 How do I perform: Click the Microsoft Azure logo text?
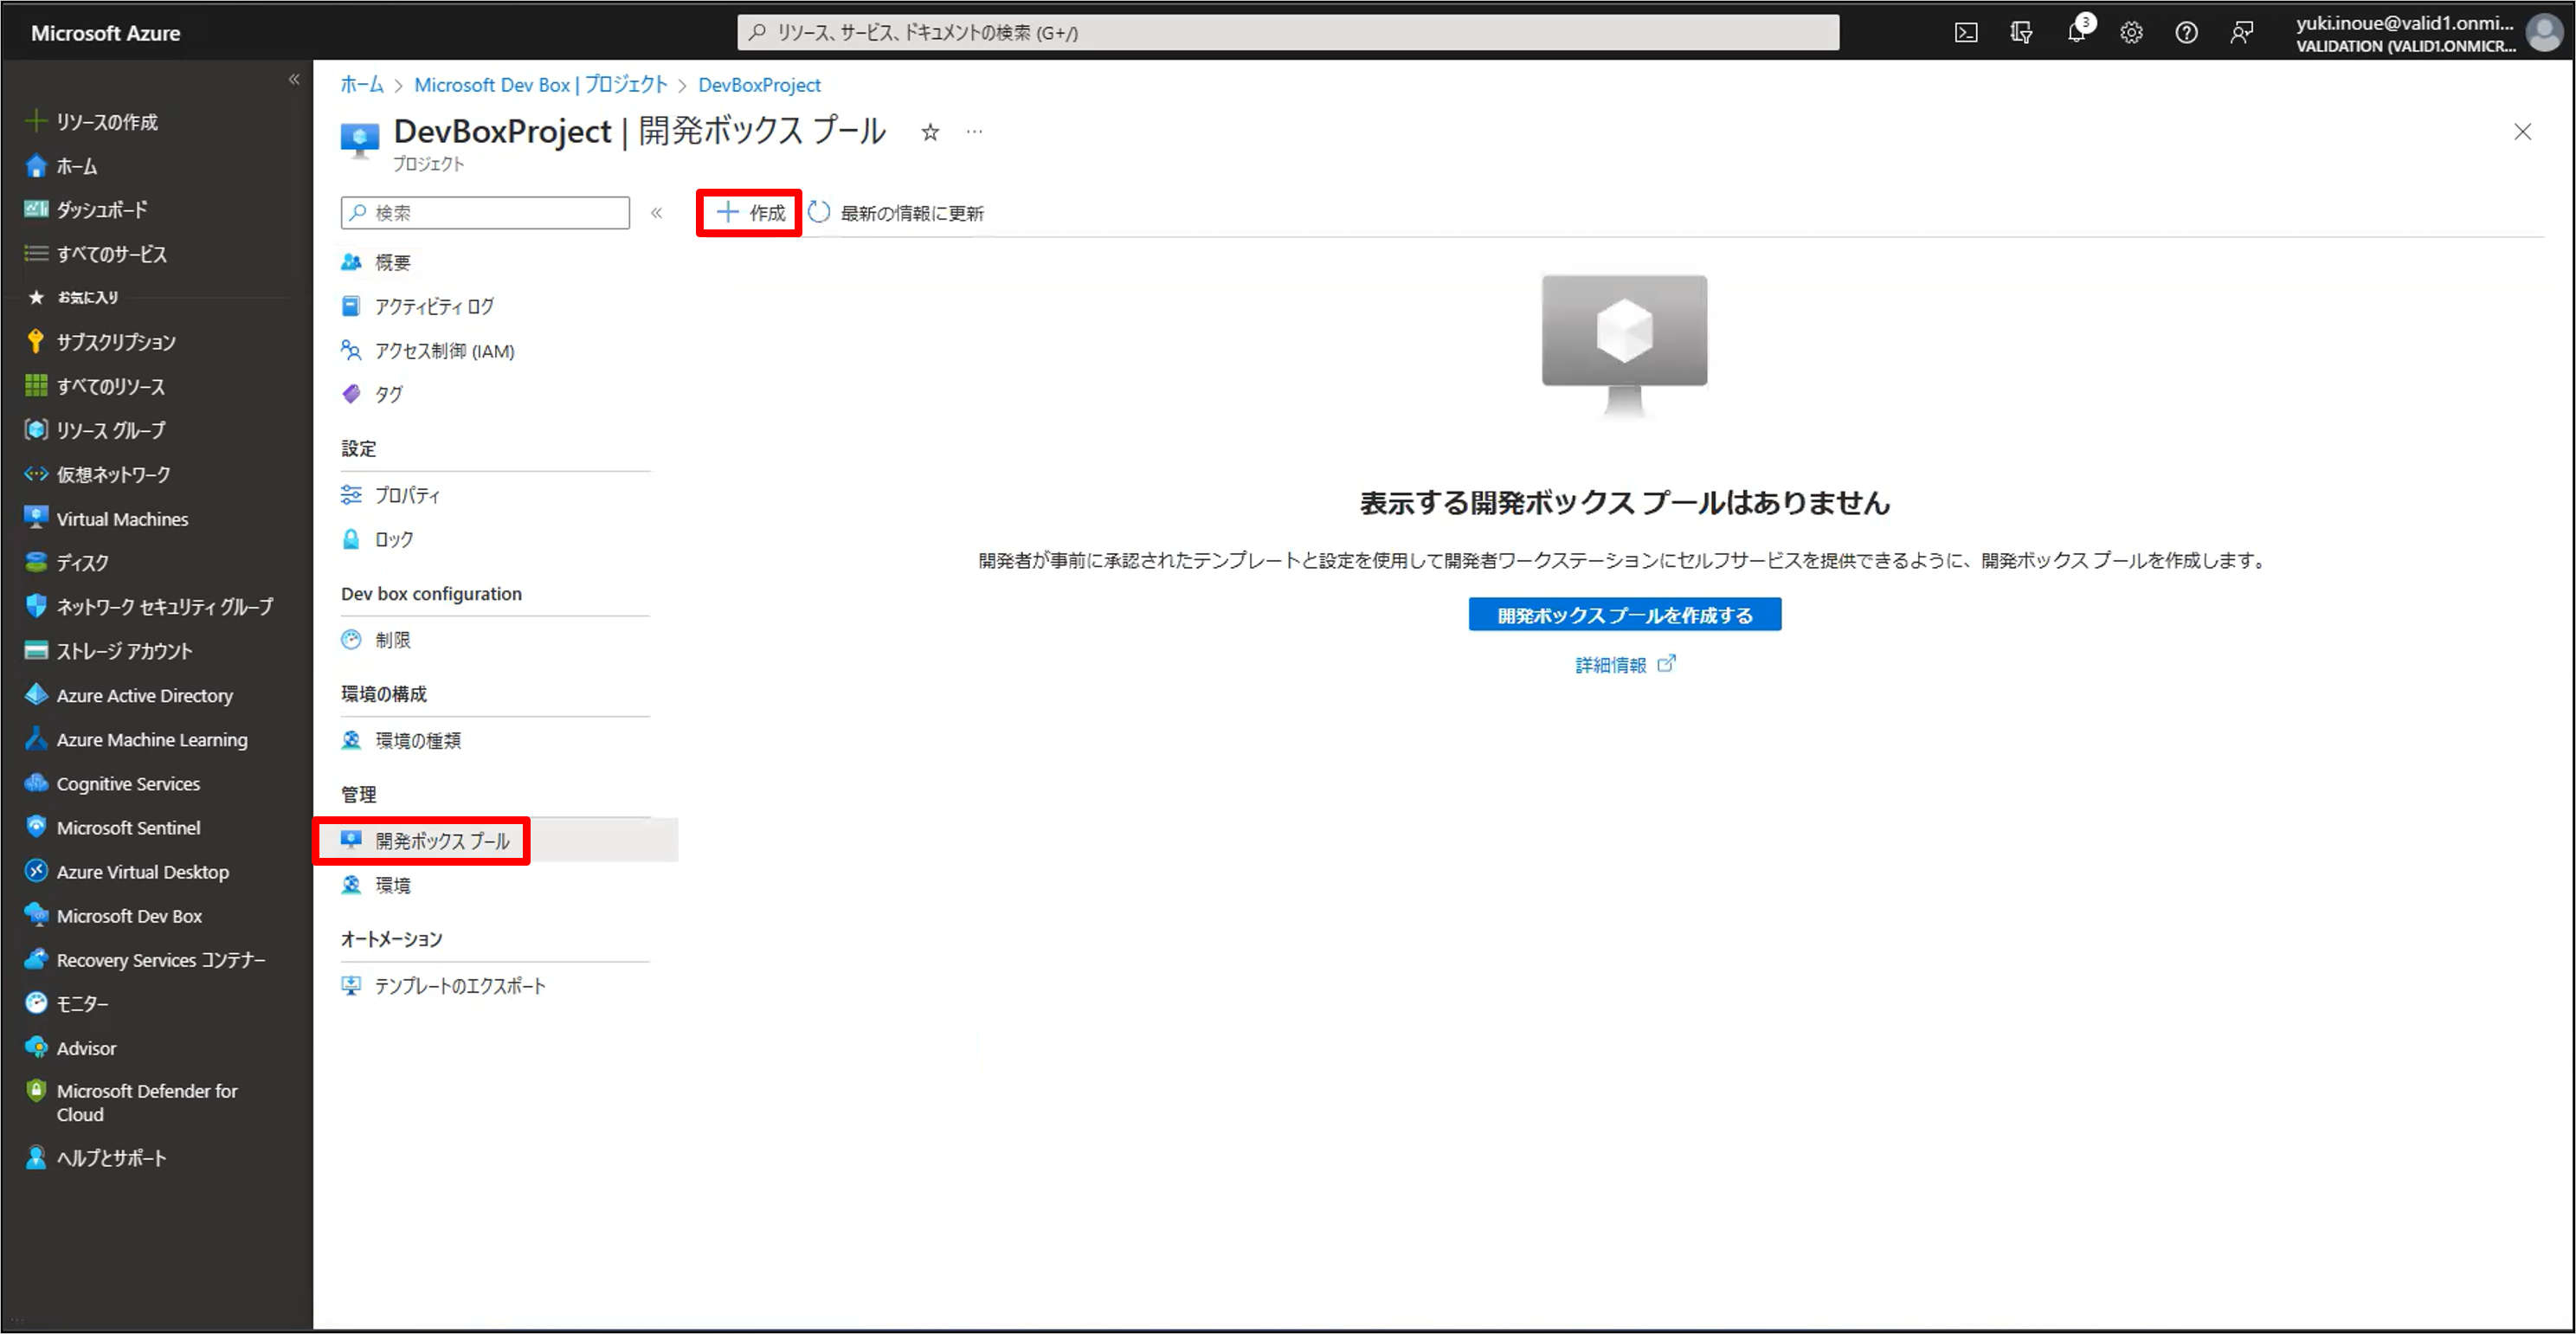105,33
